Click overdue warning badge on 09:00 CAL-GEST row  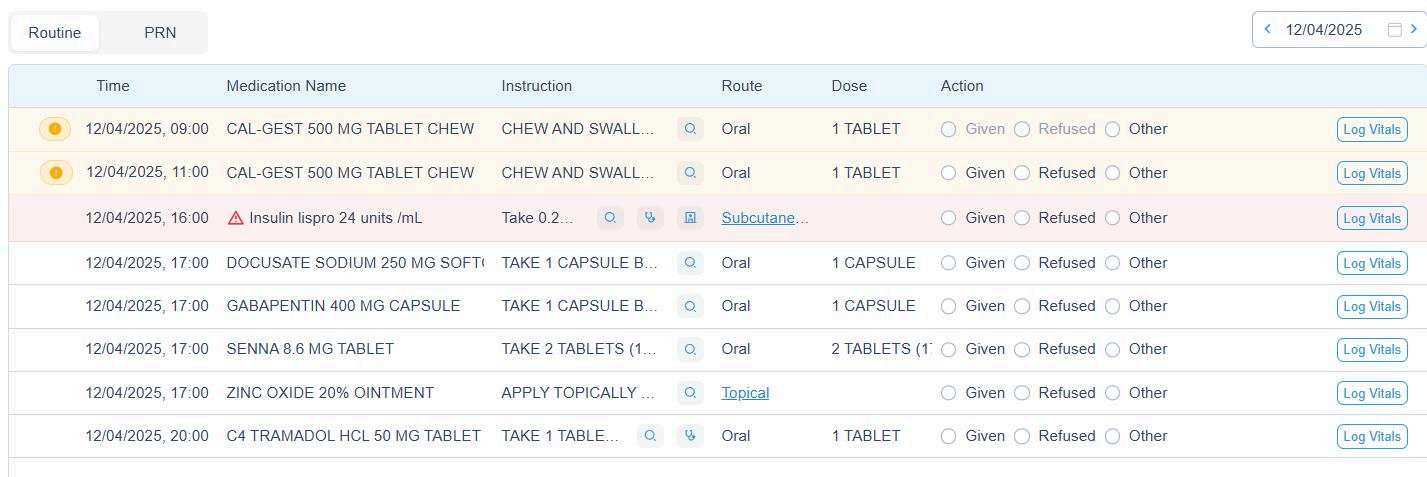click(55, 129)
